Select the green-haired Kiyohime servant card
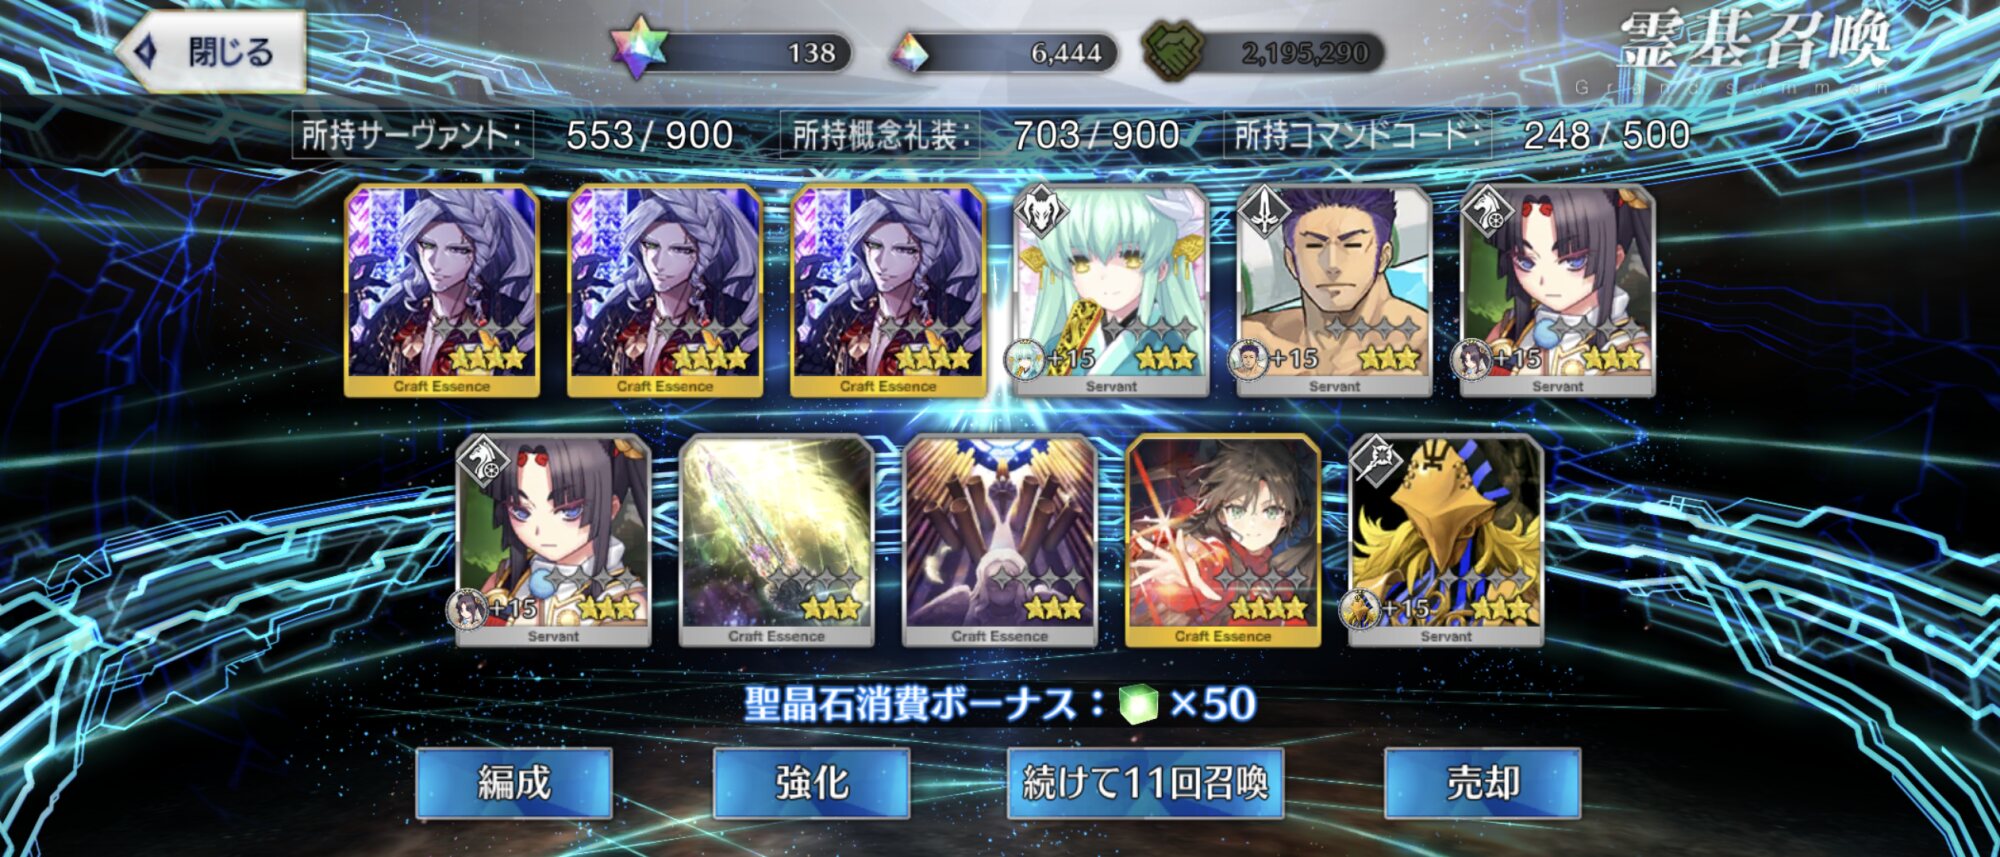This screenshot has height=857, width=2000. click(1111, 291)
